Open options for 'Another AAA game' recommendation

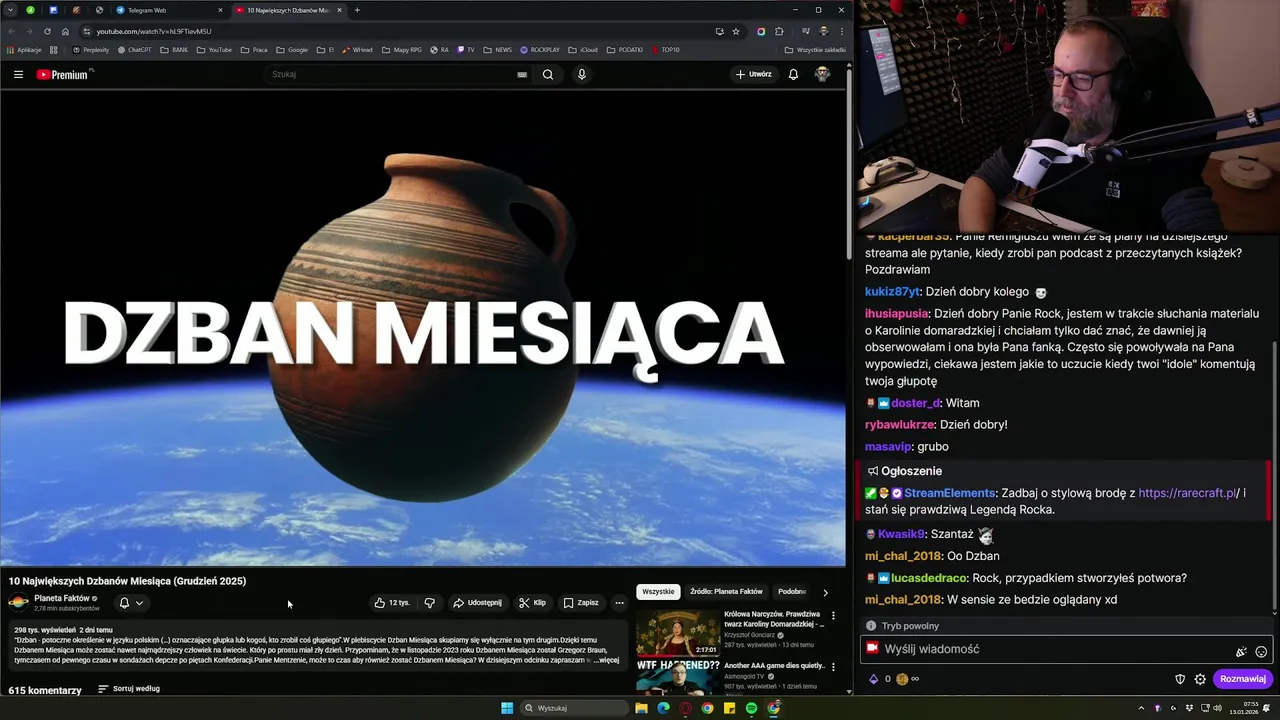[833, 667]
